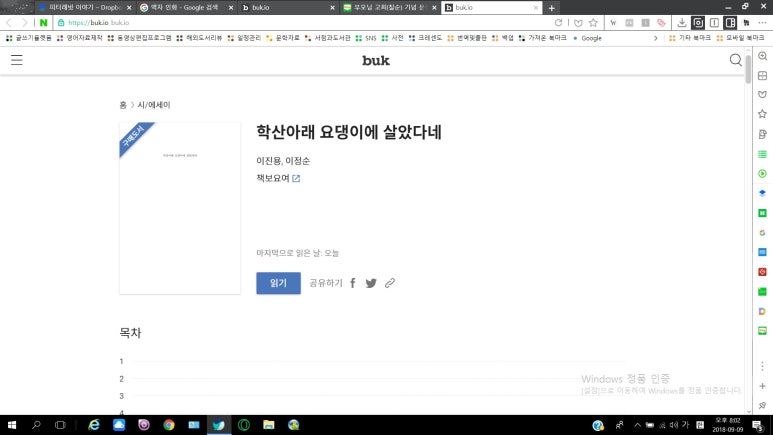Copy the book link via chain icon
Viewport: 773px width, 435px height.
(x=390, y=283)
